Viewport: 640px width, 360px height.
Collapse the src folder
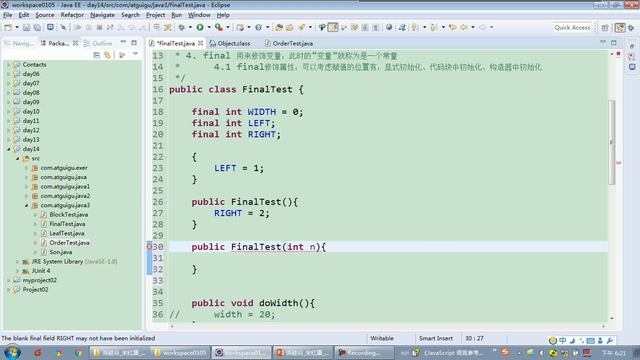[18, 158]
